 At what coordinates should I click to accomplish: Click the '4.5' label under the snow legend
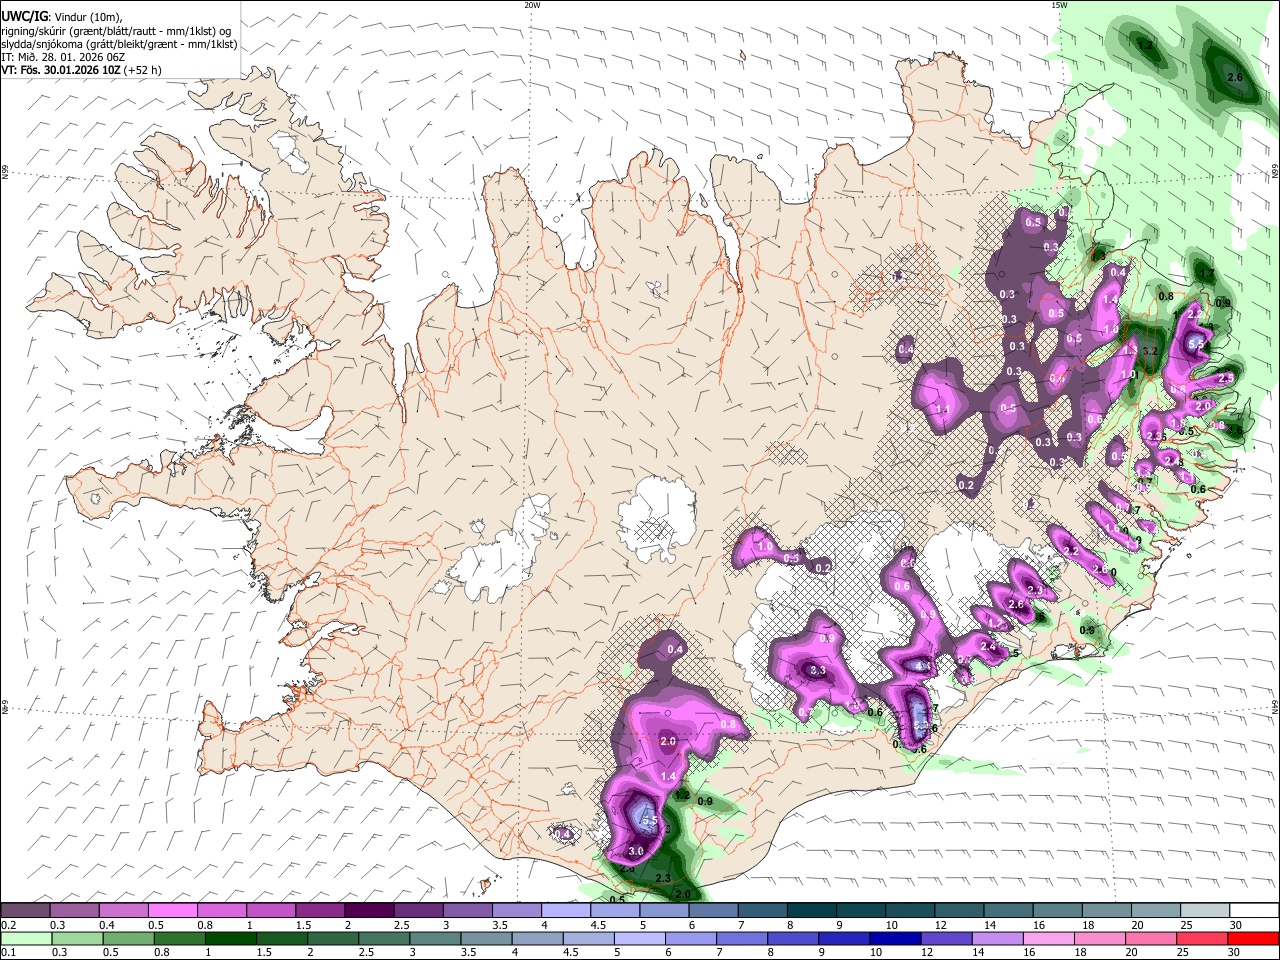pyautogui.click(x=598, y=925)
